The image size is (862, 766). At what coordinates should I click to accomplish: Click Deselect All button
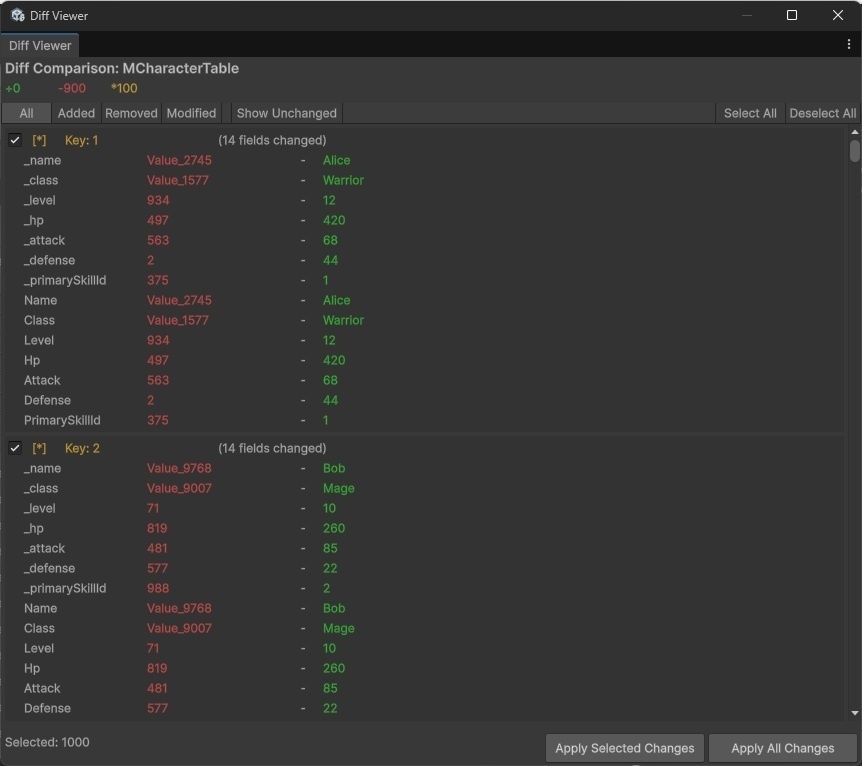click(822, 113)
